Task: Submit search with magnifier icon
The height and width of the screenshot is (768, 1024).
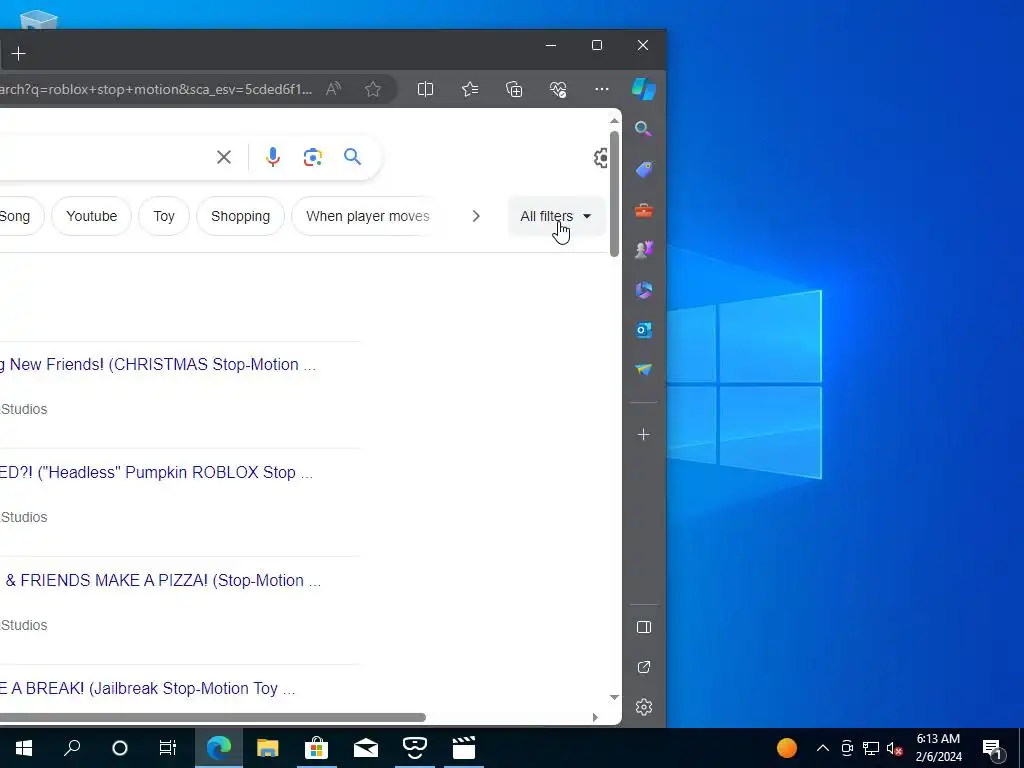Action: click(353, 157)
